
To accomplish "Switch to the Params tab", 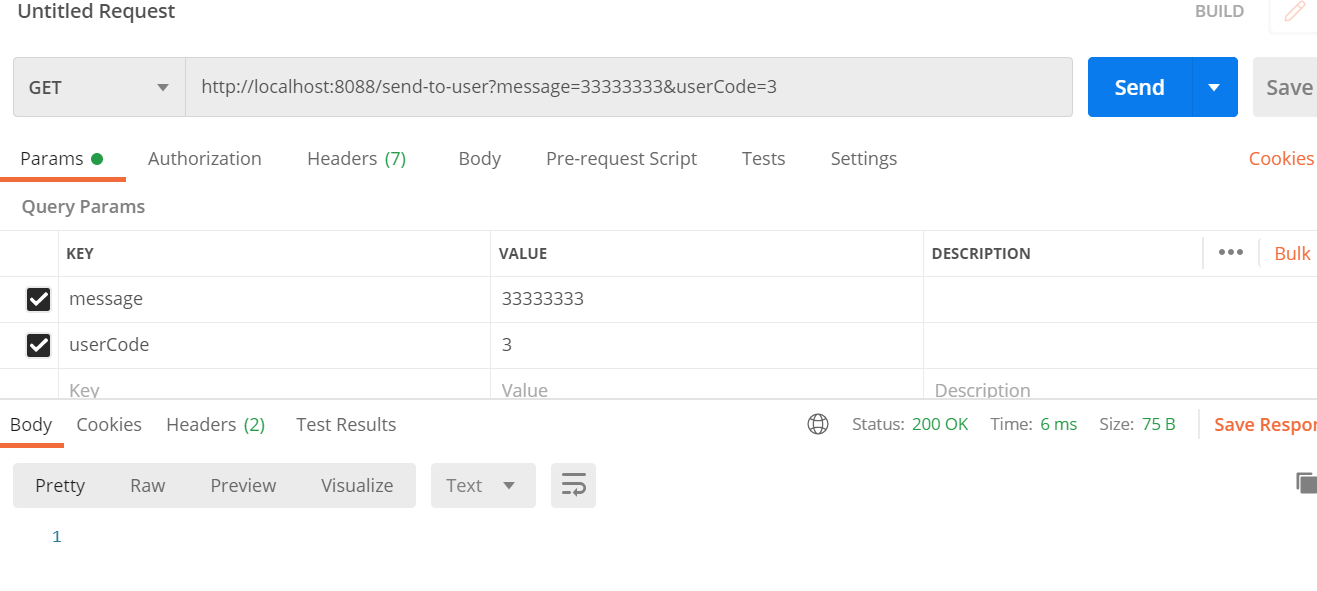I will (62, 158).
